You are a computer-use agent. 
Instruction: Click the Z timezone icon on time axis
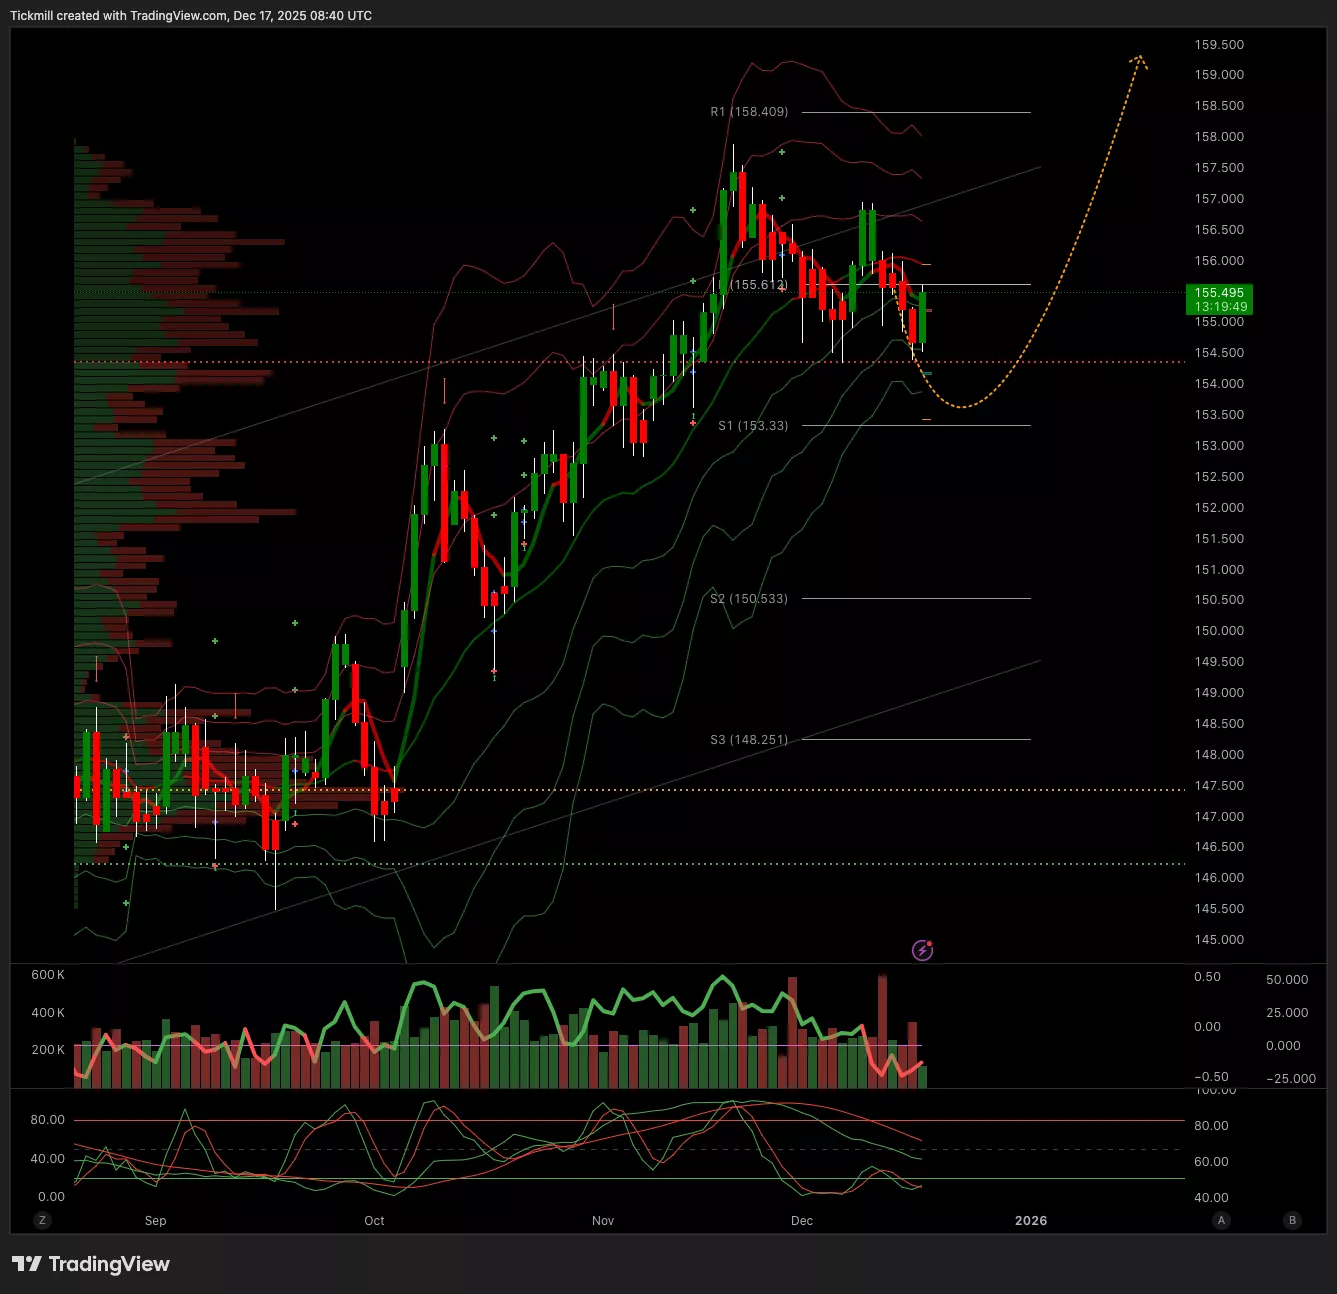click(42, 1220)
